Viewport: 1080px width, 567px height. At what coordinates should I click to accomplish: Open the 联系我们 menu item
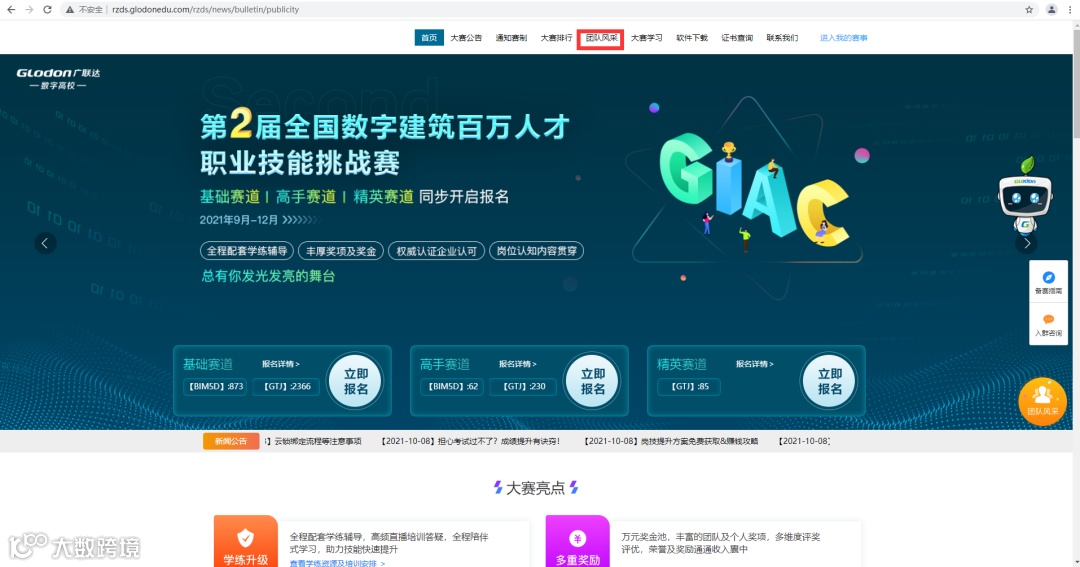[x=782, y=38]
